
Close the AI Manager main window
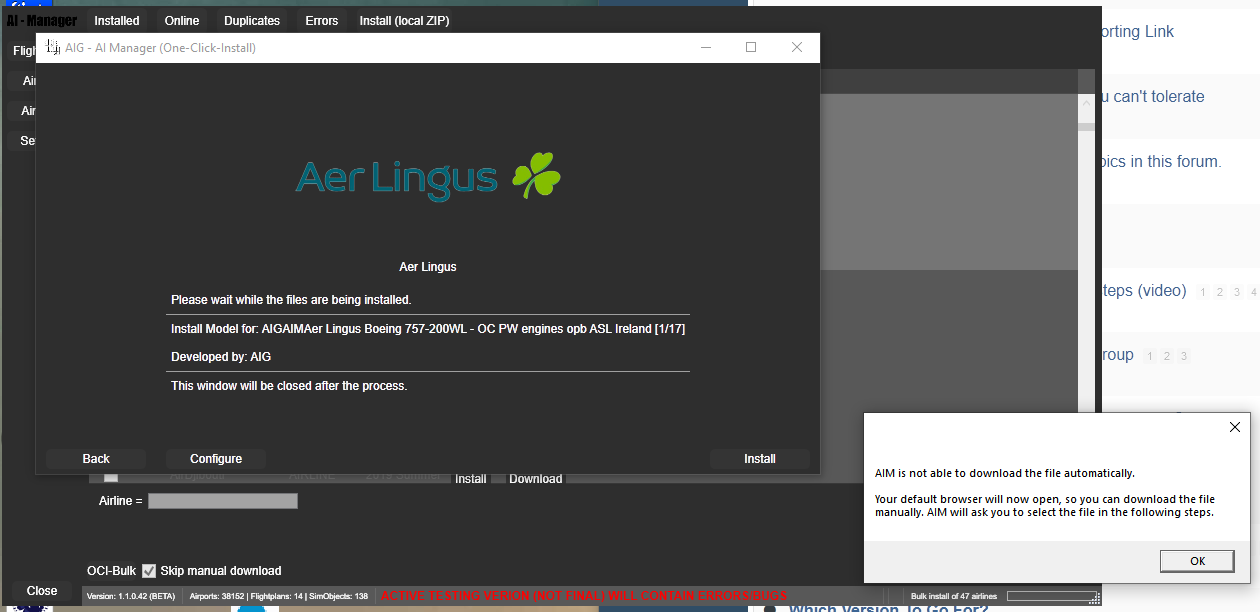pos(42,591)
